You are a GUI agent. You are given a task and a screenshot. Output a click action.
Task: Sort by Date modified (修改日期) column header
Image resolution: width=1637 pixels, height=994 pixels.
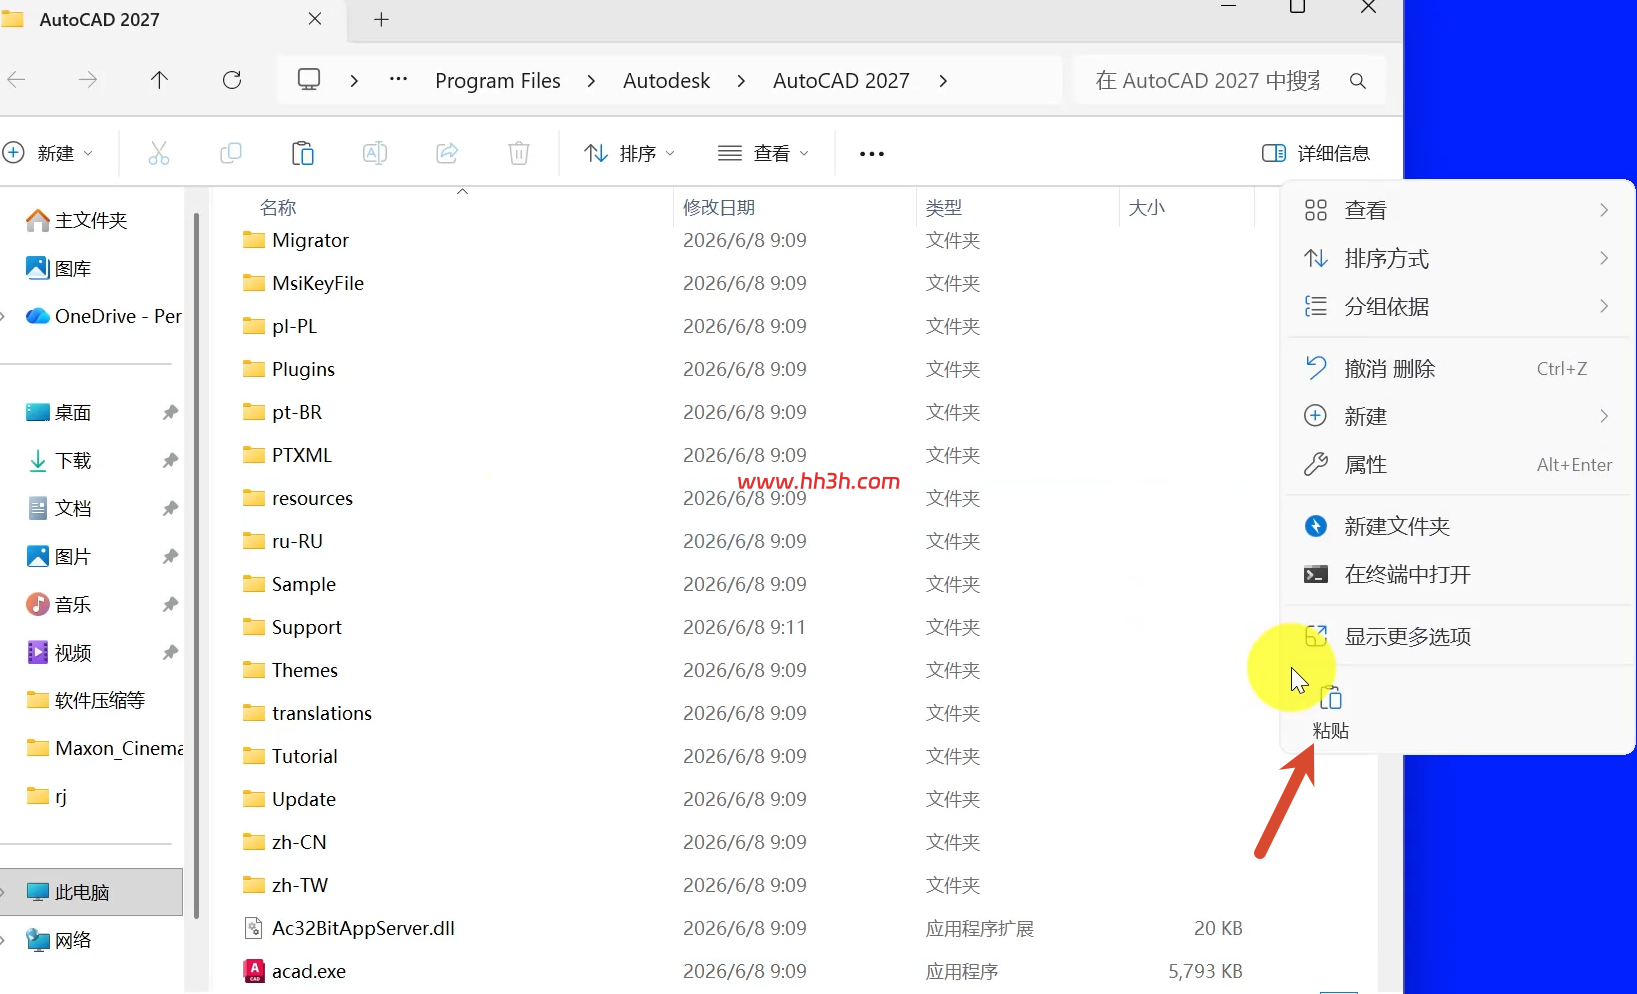point(719,207)
